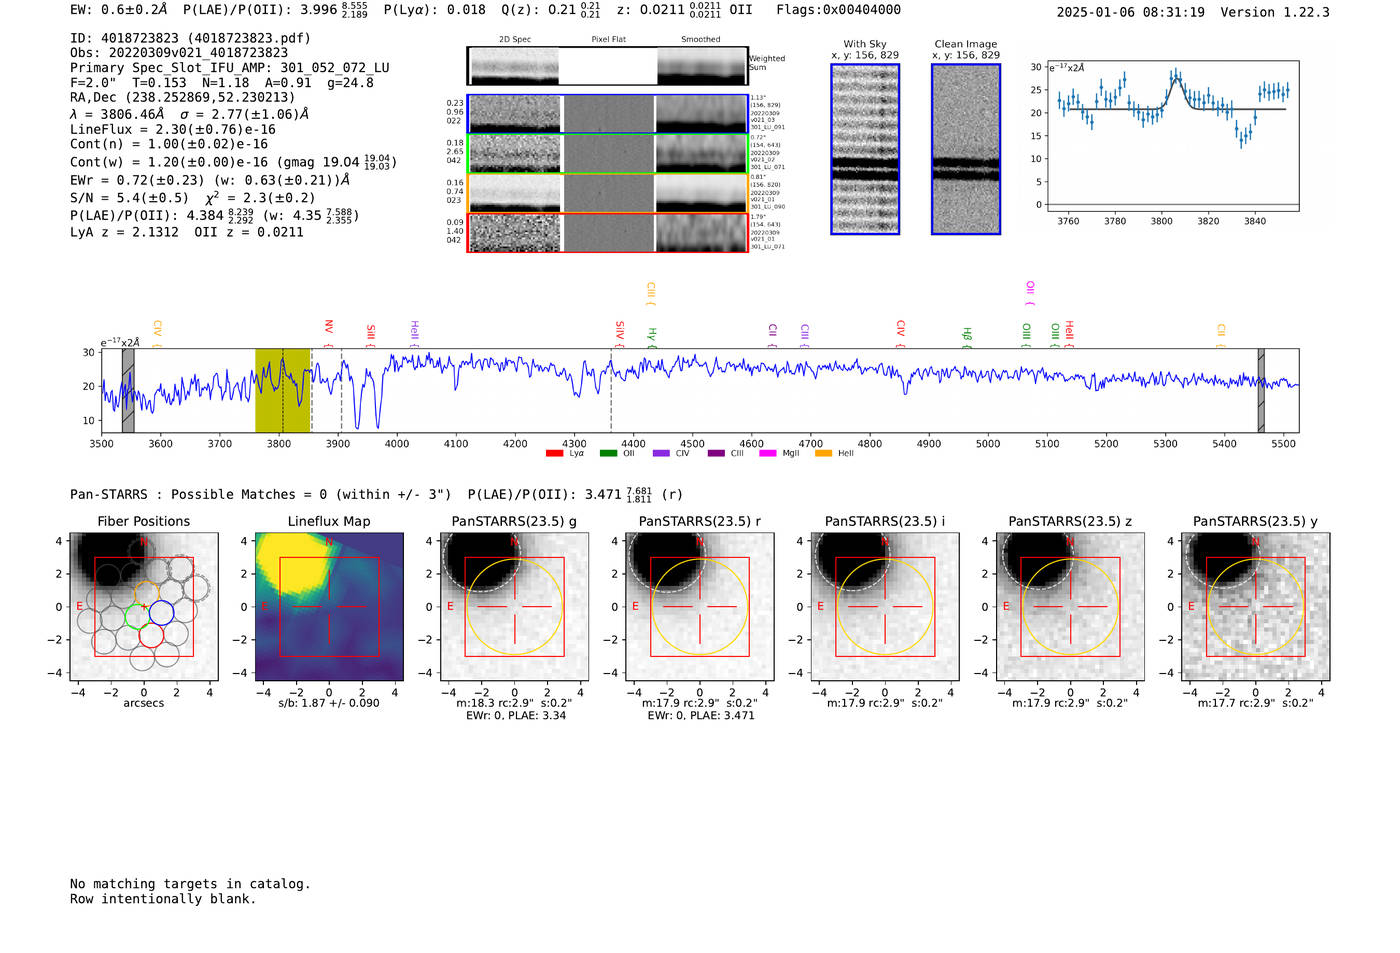This screenshot has width=1400, height=953.
Task: Click 'EWr: 0, PLAE: 3.471' under r panel
Action: [700, 716]
